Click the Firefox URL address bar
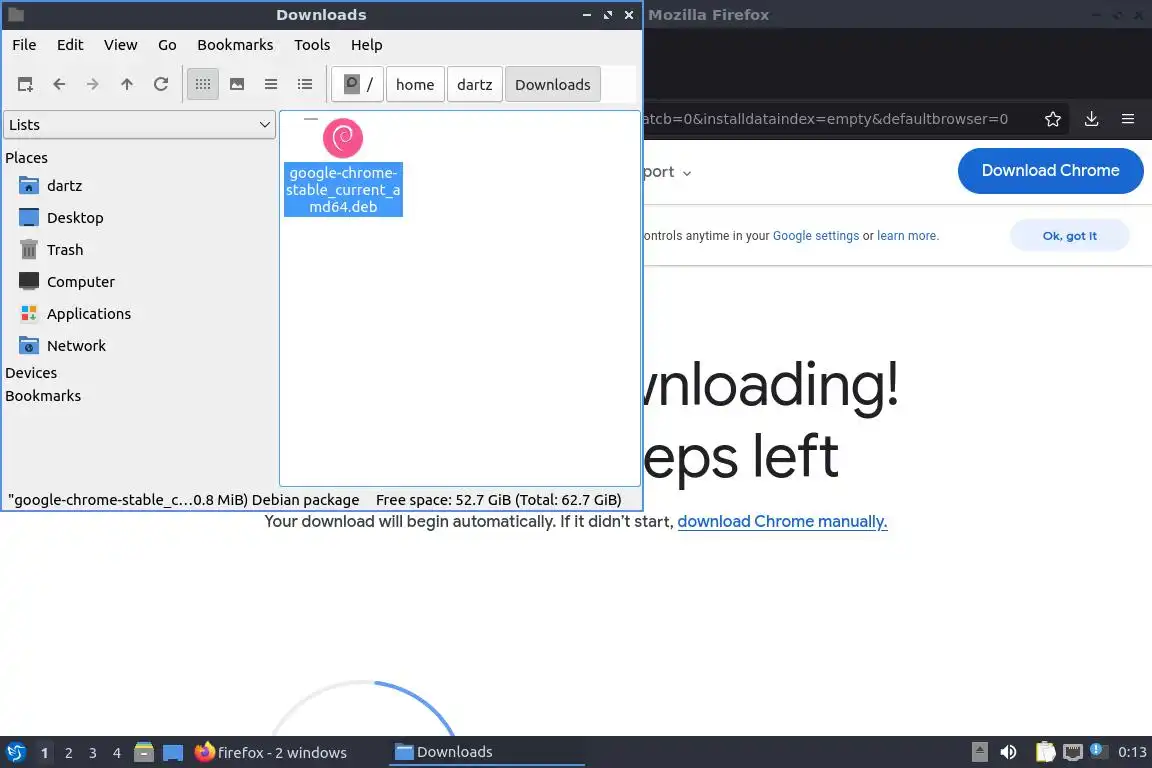 [827, 119]
